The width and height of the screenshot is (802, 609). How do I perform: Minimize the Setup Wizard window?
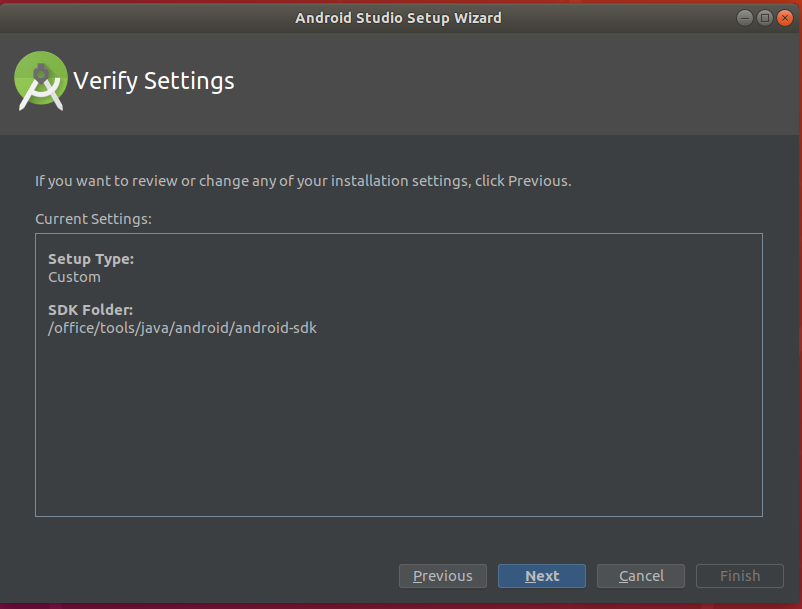pos(745,18)
